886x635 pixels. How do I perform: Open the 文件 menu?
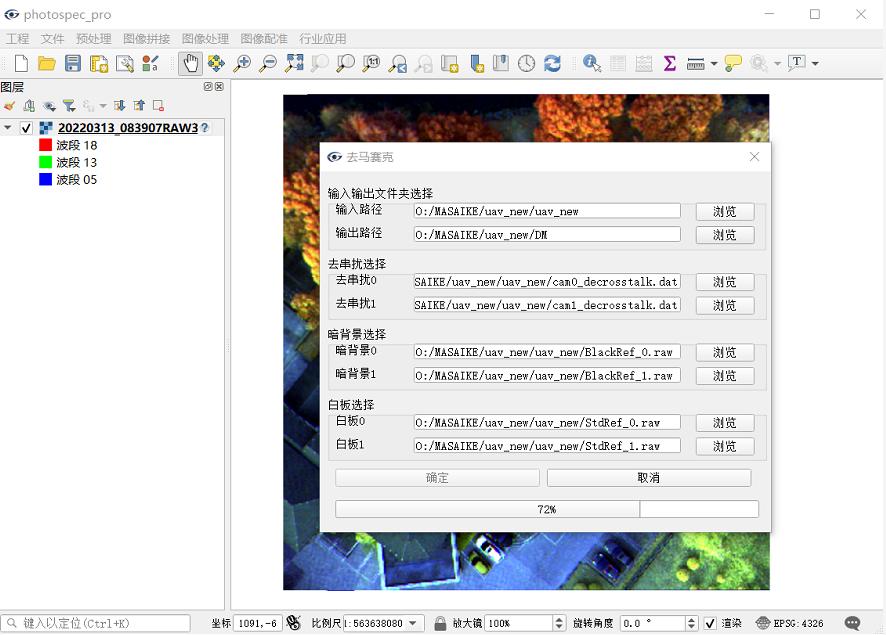[x=53, y=39]
